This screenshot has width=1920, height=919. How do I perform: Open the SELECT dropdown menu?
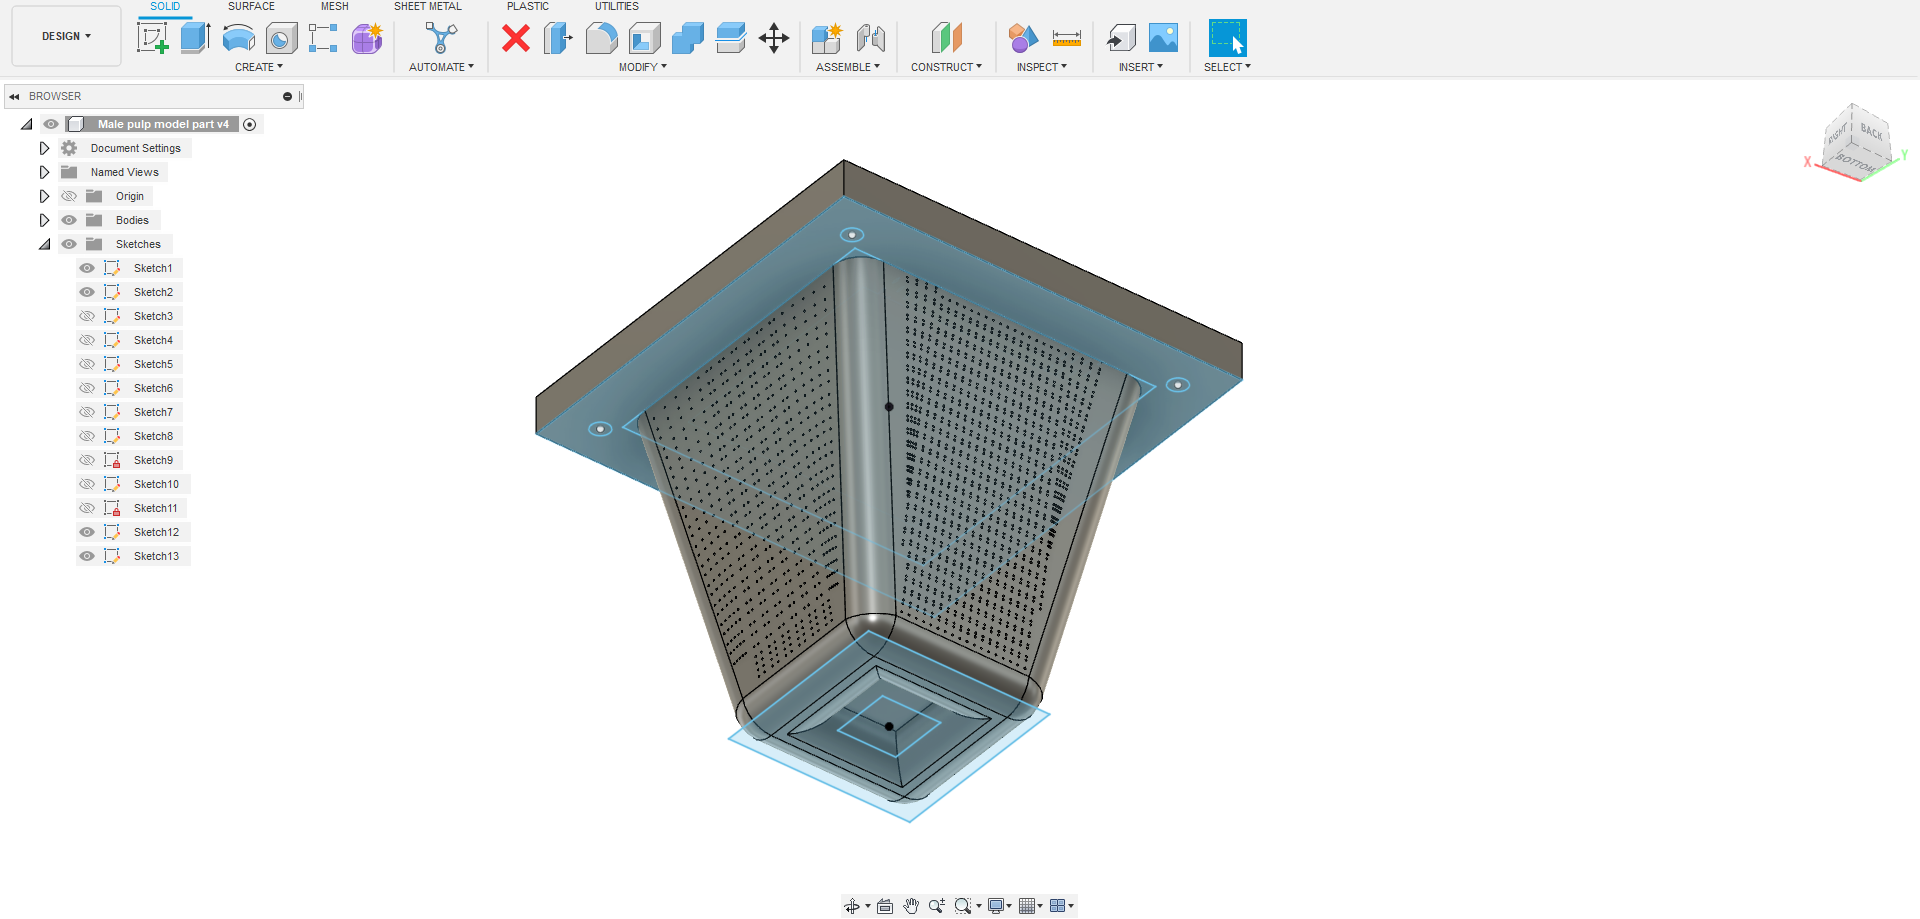(x=1227, y=67)
